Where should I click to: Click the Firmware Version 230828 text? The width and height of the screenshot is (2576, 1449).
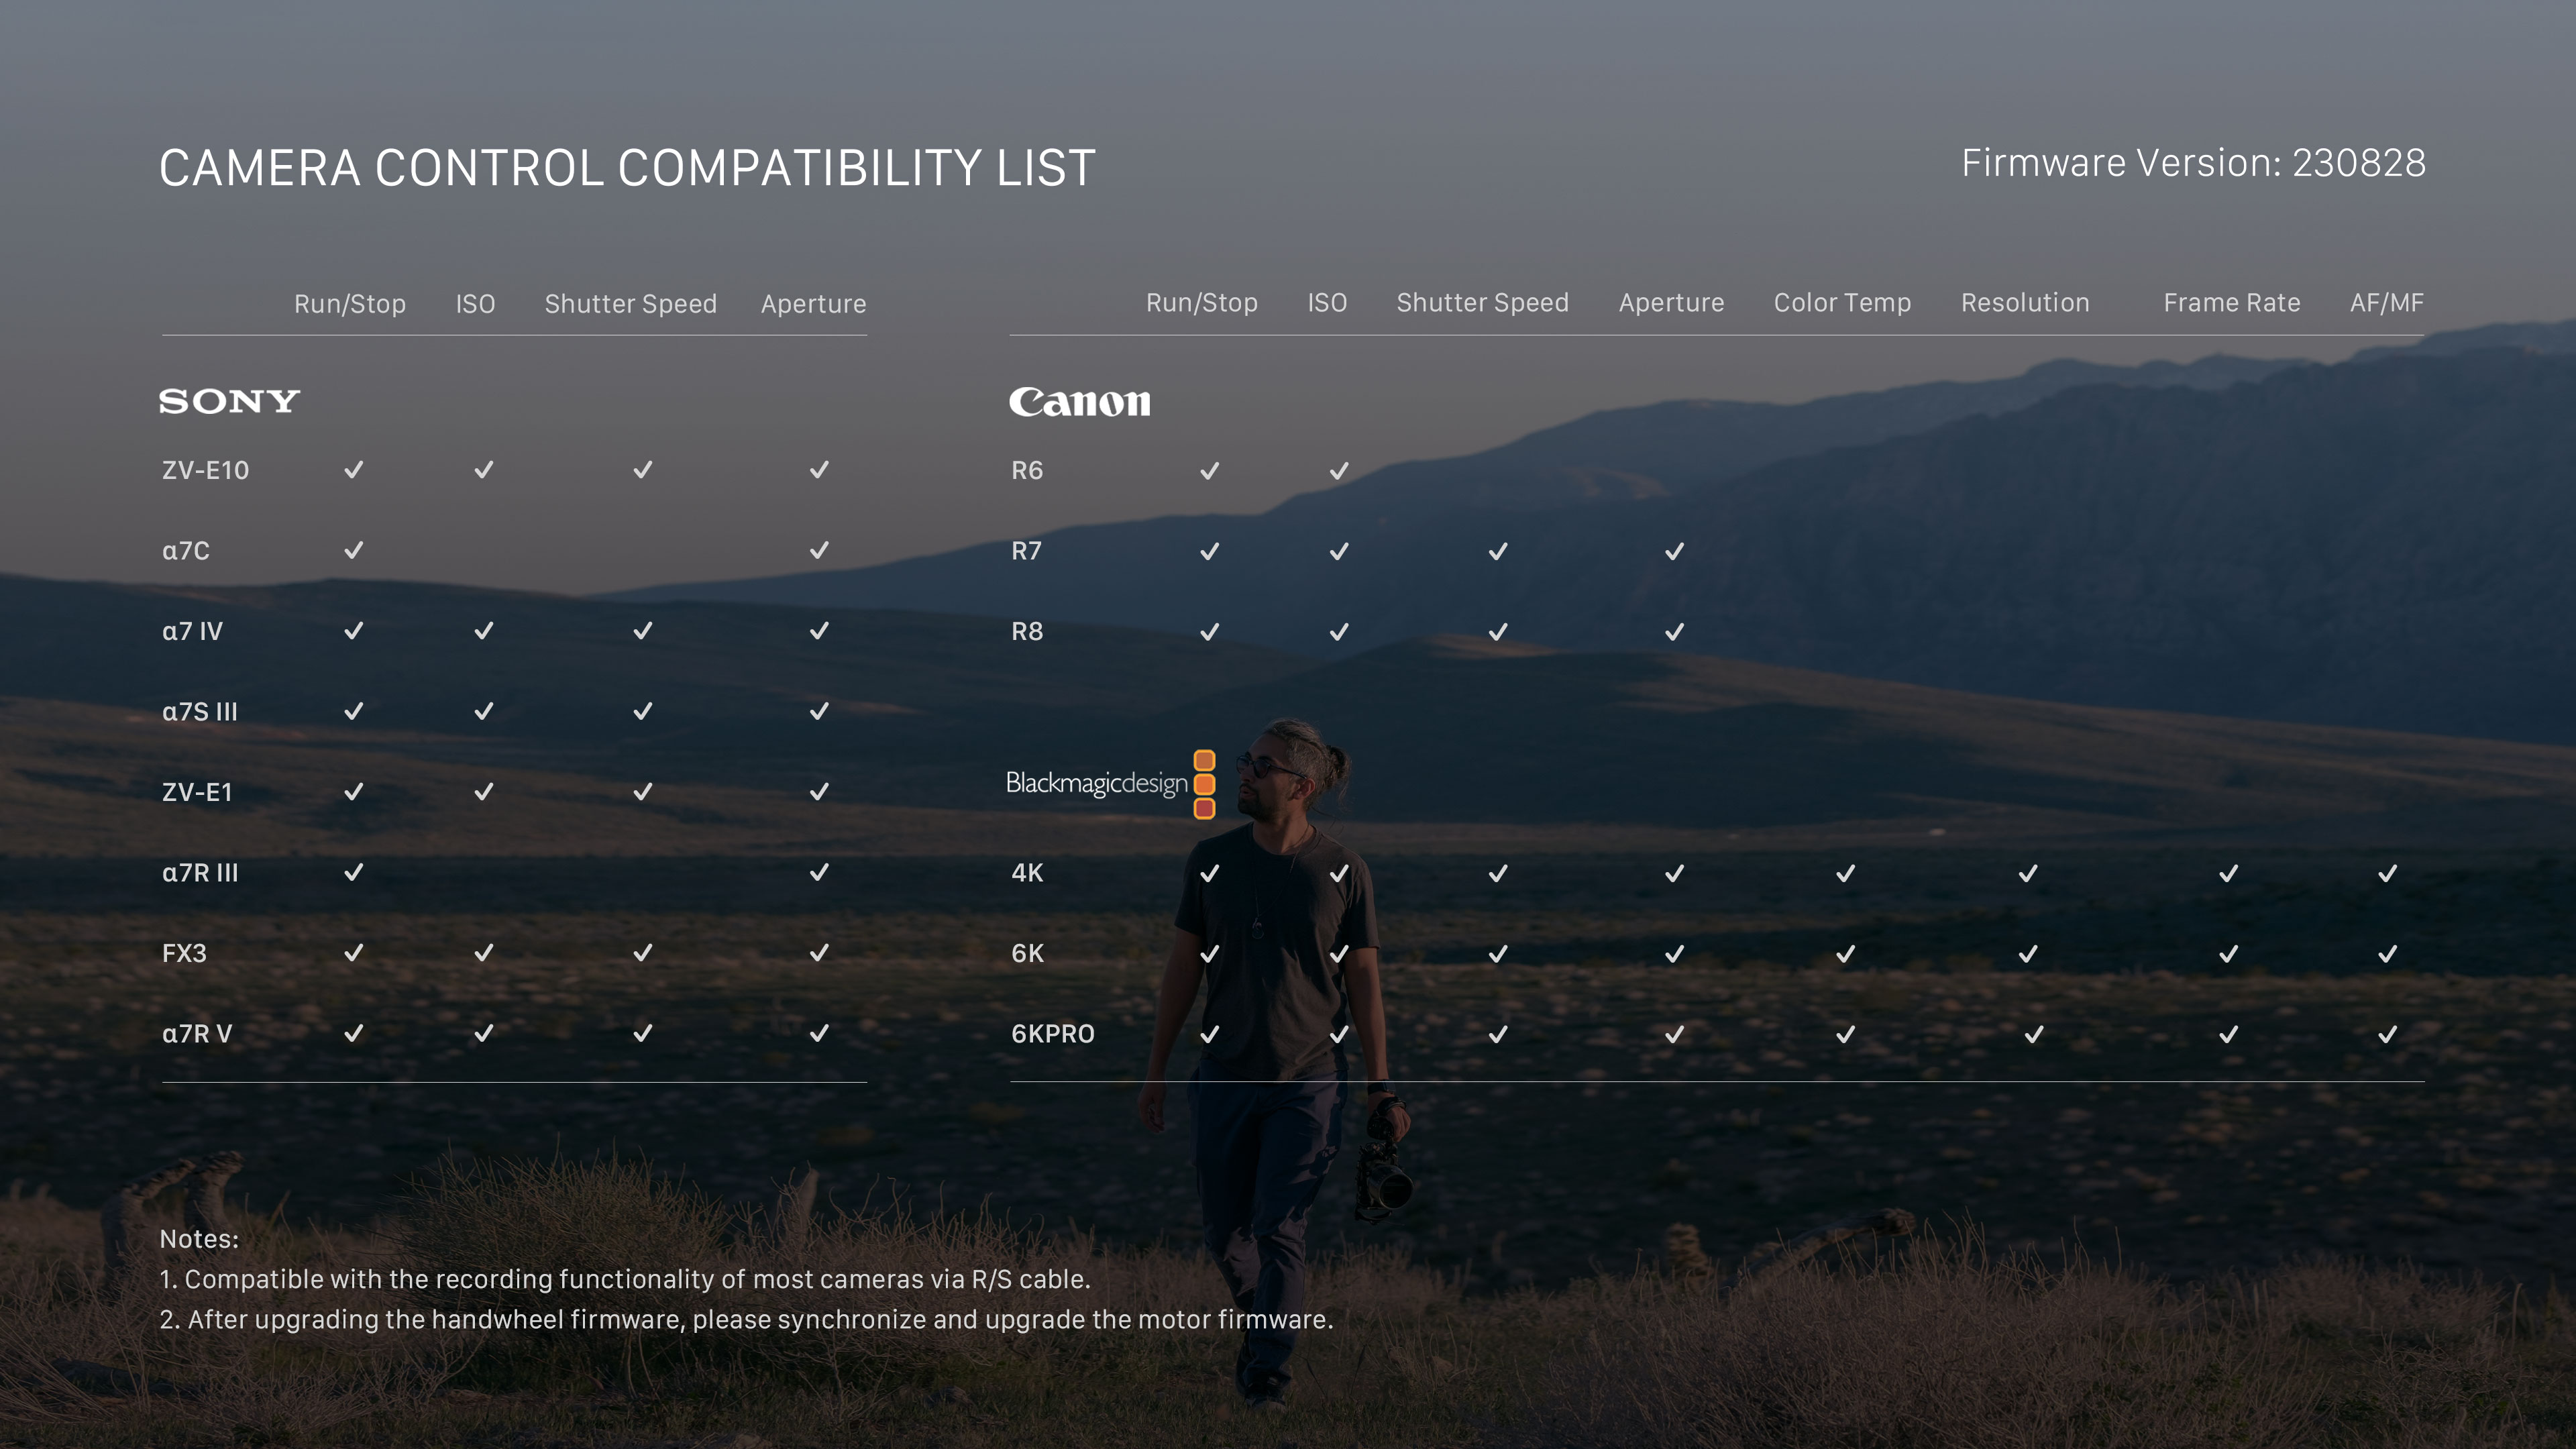(2193, 163)
